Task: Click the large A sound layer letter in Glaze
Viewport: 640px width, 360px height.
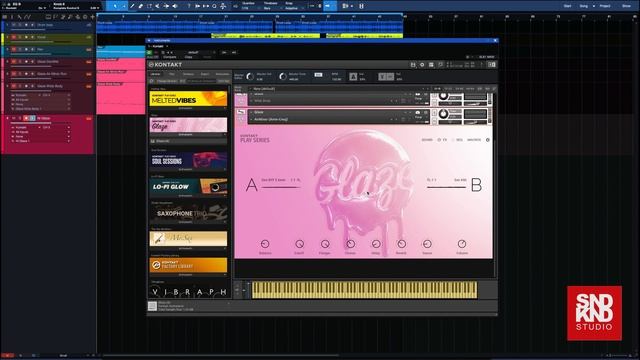Action: (x=252, y=185)
